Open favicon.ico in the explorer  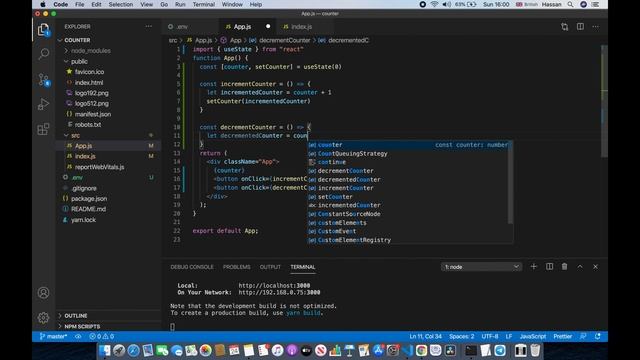[89, 72]
